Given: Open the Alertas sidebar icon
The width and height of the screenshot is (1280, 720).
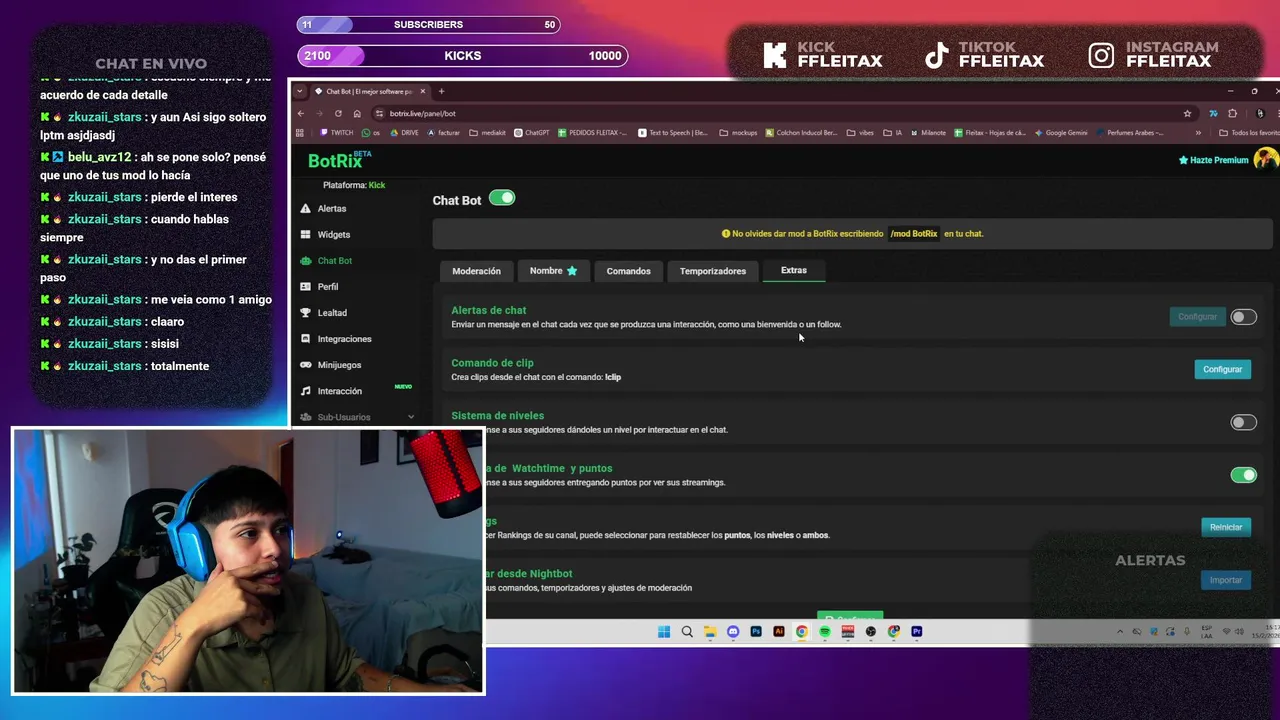Looking at the screenshot, I should pos(306,208).
